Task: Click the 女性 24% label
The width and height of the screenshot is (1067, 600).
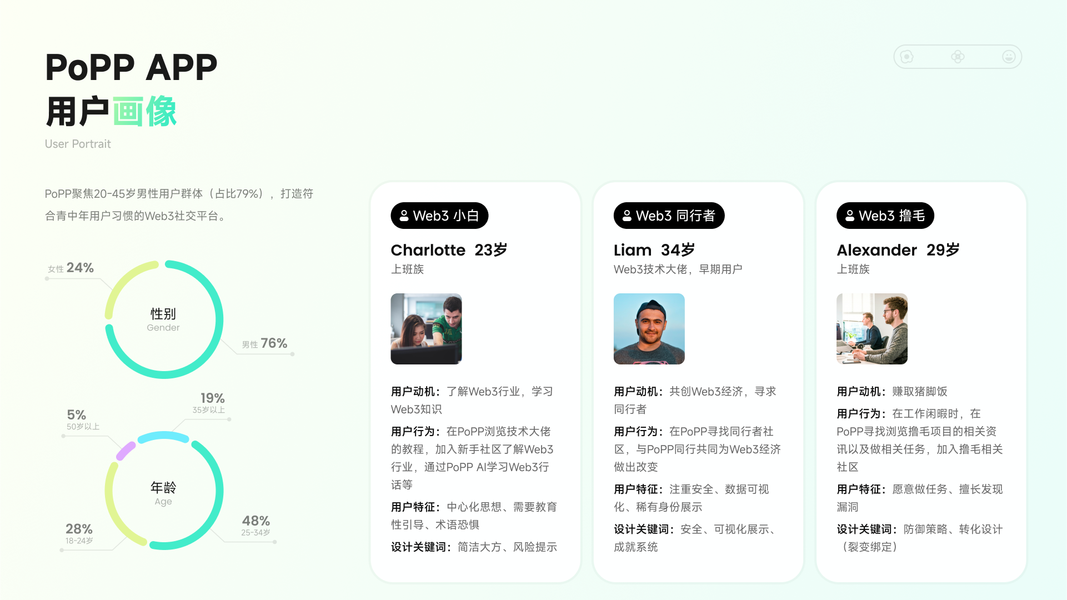Action: pyautogui.click(x=71, y=268)
